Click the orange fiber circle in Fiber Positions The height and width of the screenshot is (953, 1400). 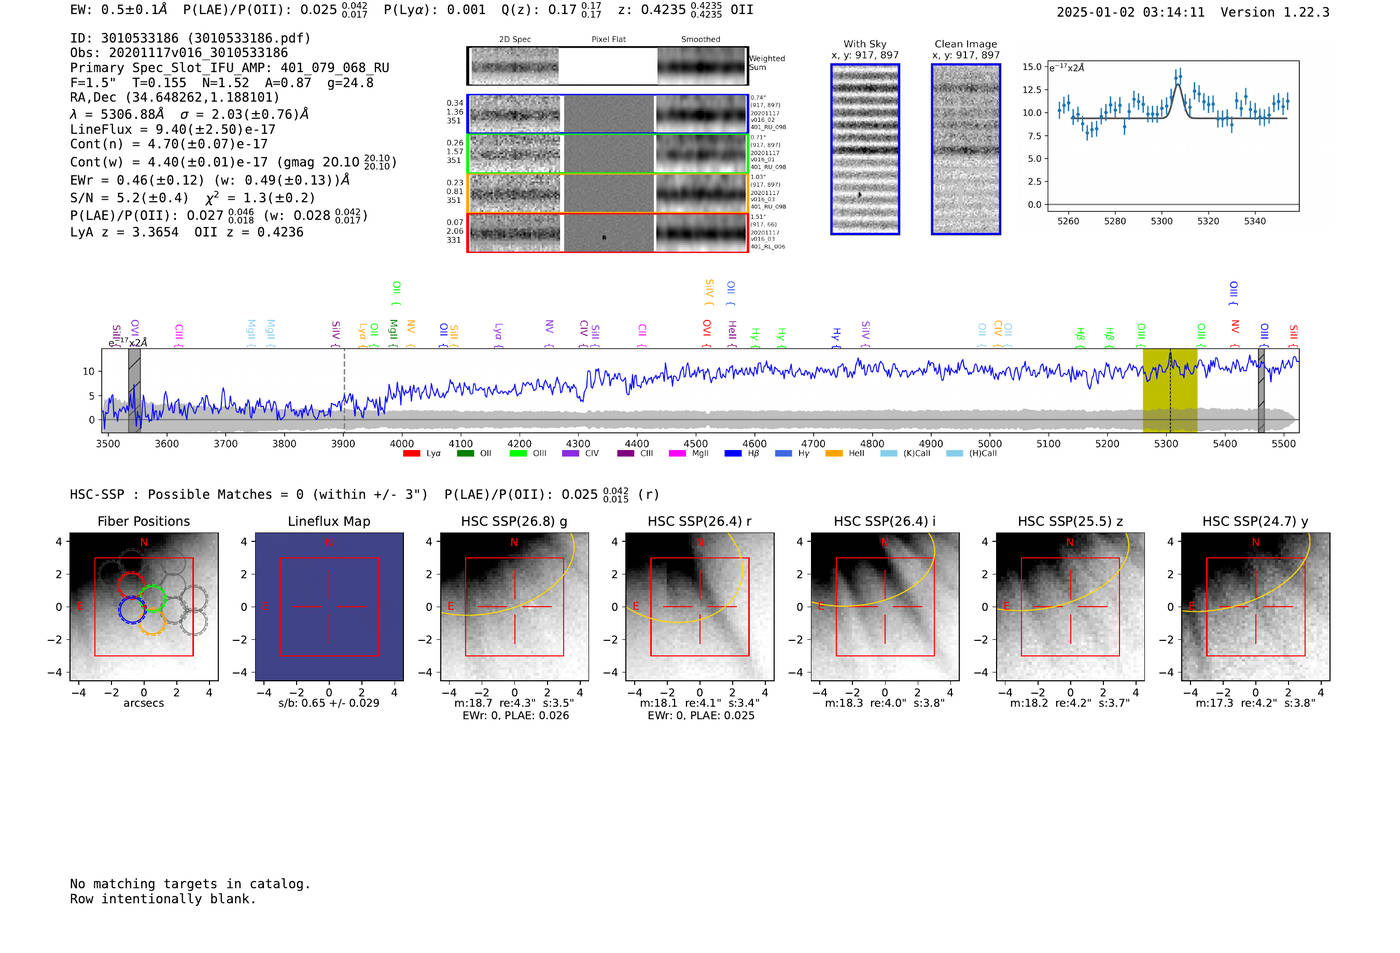152,622
